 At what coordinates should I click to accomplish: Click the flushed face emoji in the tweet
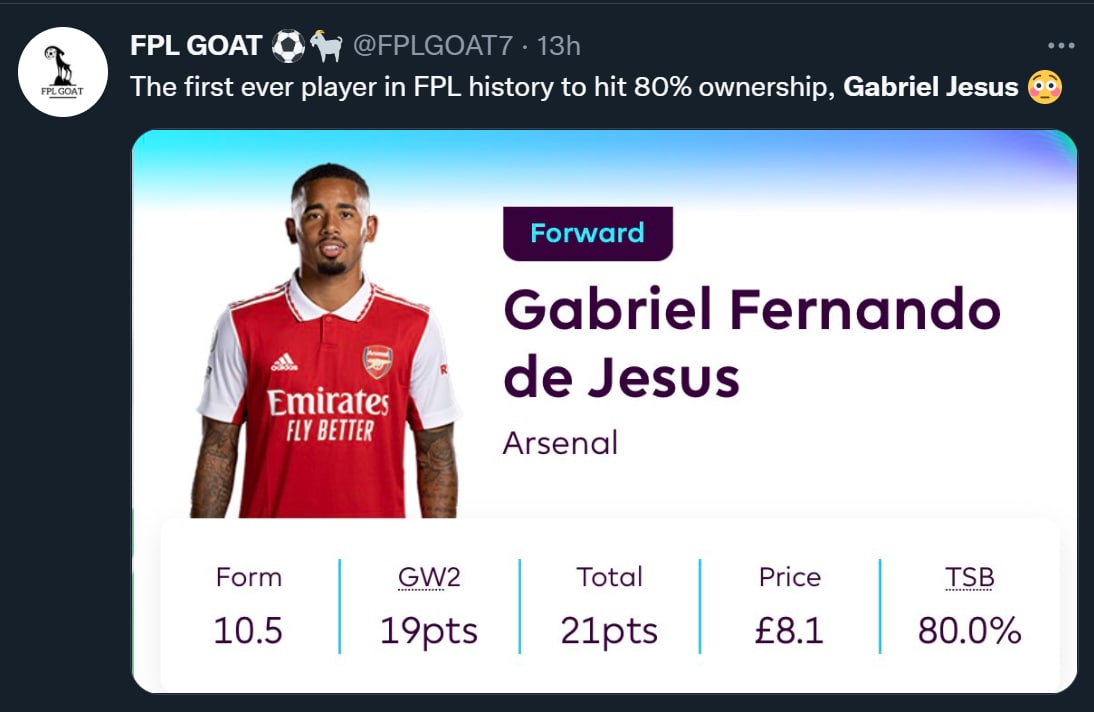(x=1043, y=87)
